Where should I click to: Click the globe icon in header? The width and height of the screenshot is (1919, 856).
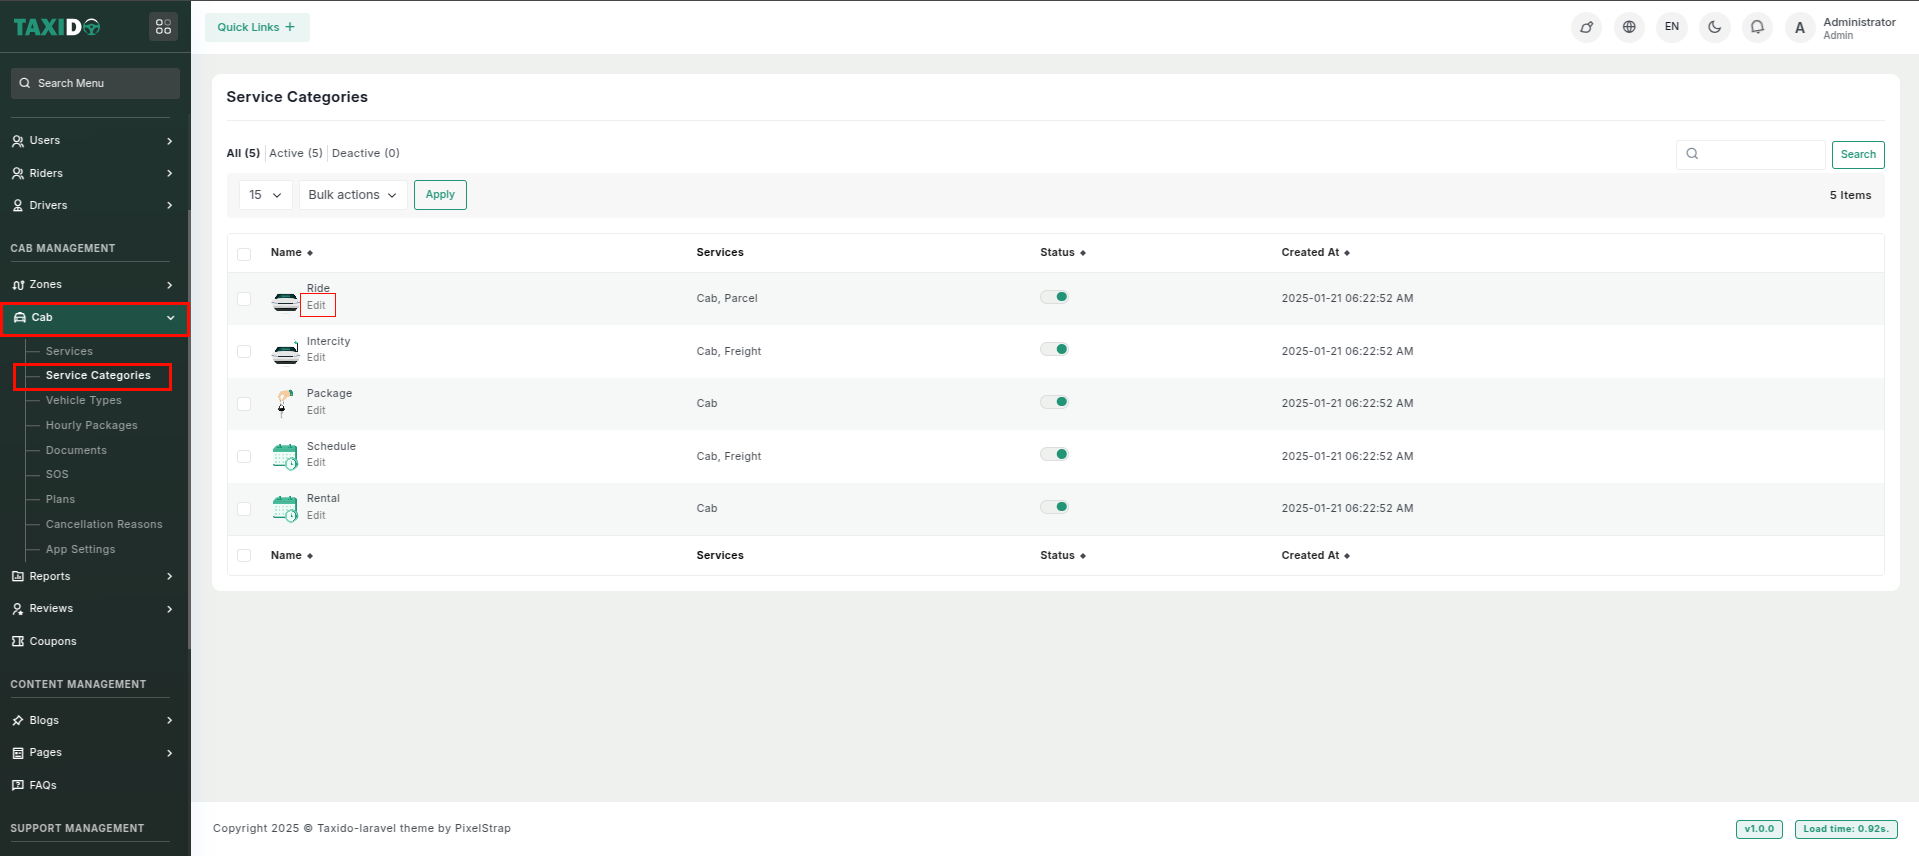1629,27
